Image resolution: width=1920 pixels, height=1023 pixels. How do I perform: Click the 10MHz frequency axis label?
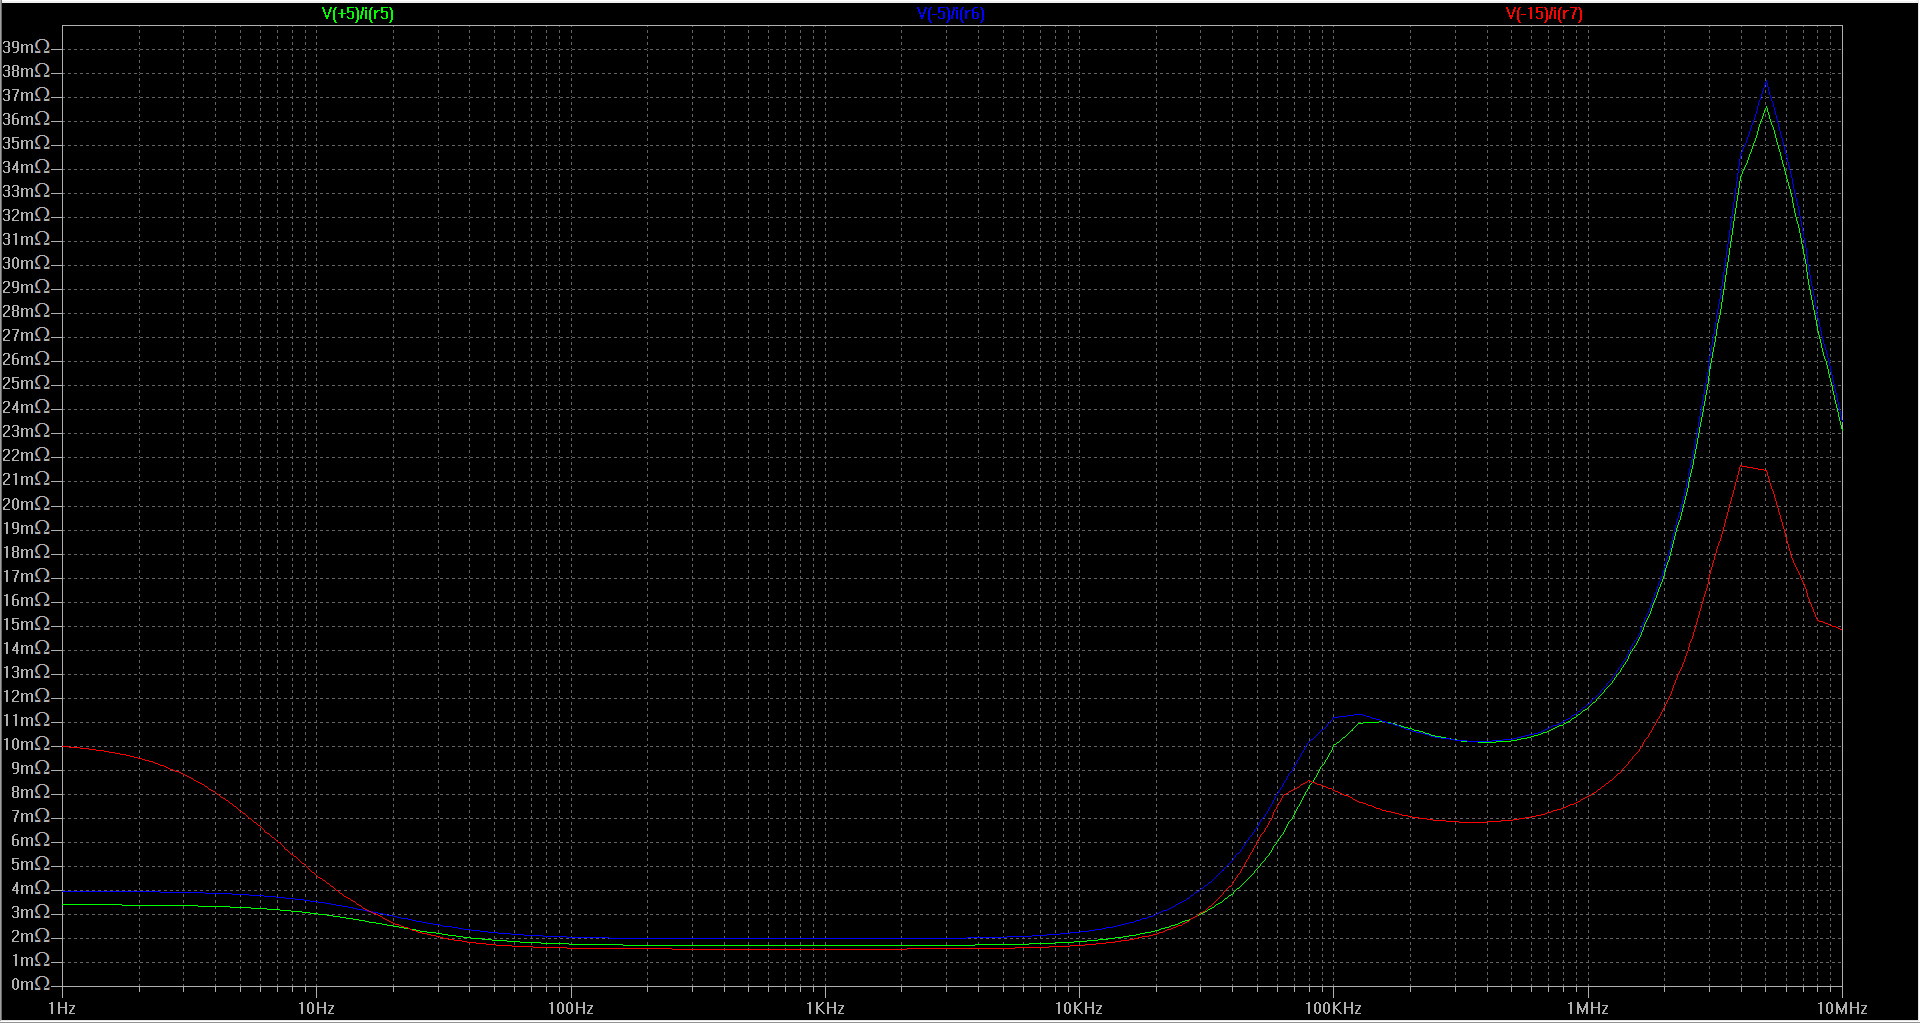click(1842, 1008)
